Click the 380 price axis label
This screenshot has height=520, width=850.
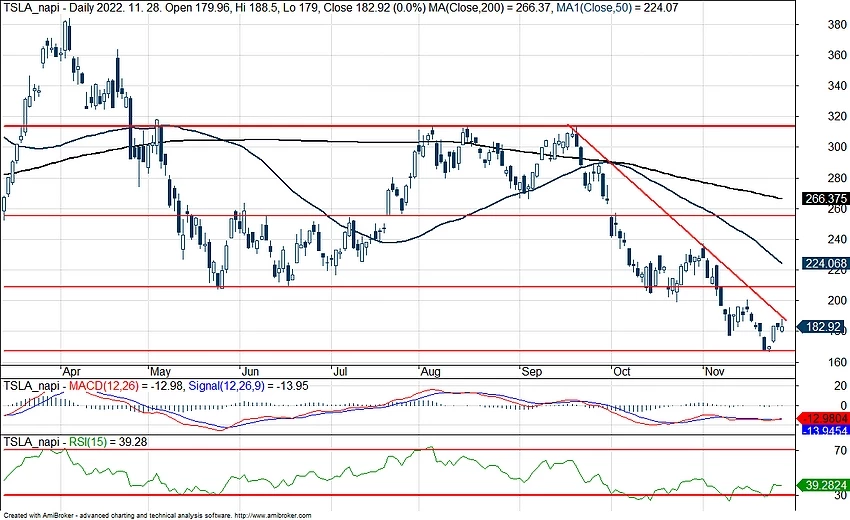point(837,25)
